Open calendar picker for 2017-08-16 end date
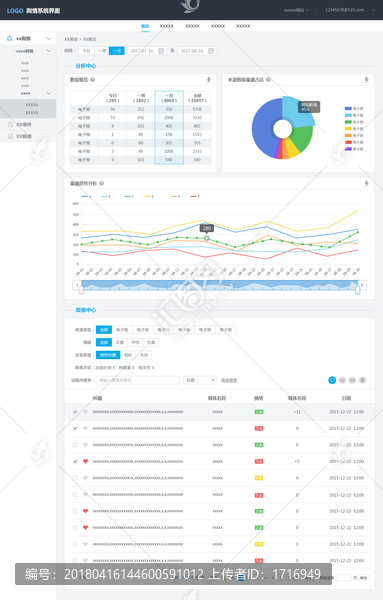Screen dimensions: 383x600 pyautogui.click(x=210, y=51)
